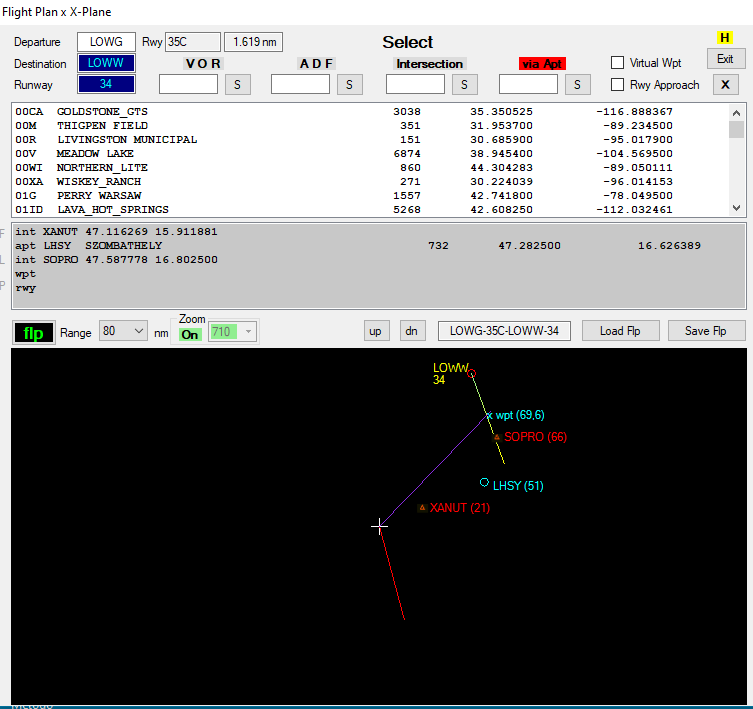
Task: Select airport row 00WI NORTHERN_LITE
Action: point(370,167)
